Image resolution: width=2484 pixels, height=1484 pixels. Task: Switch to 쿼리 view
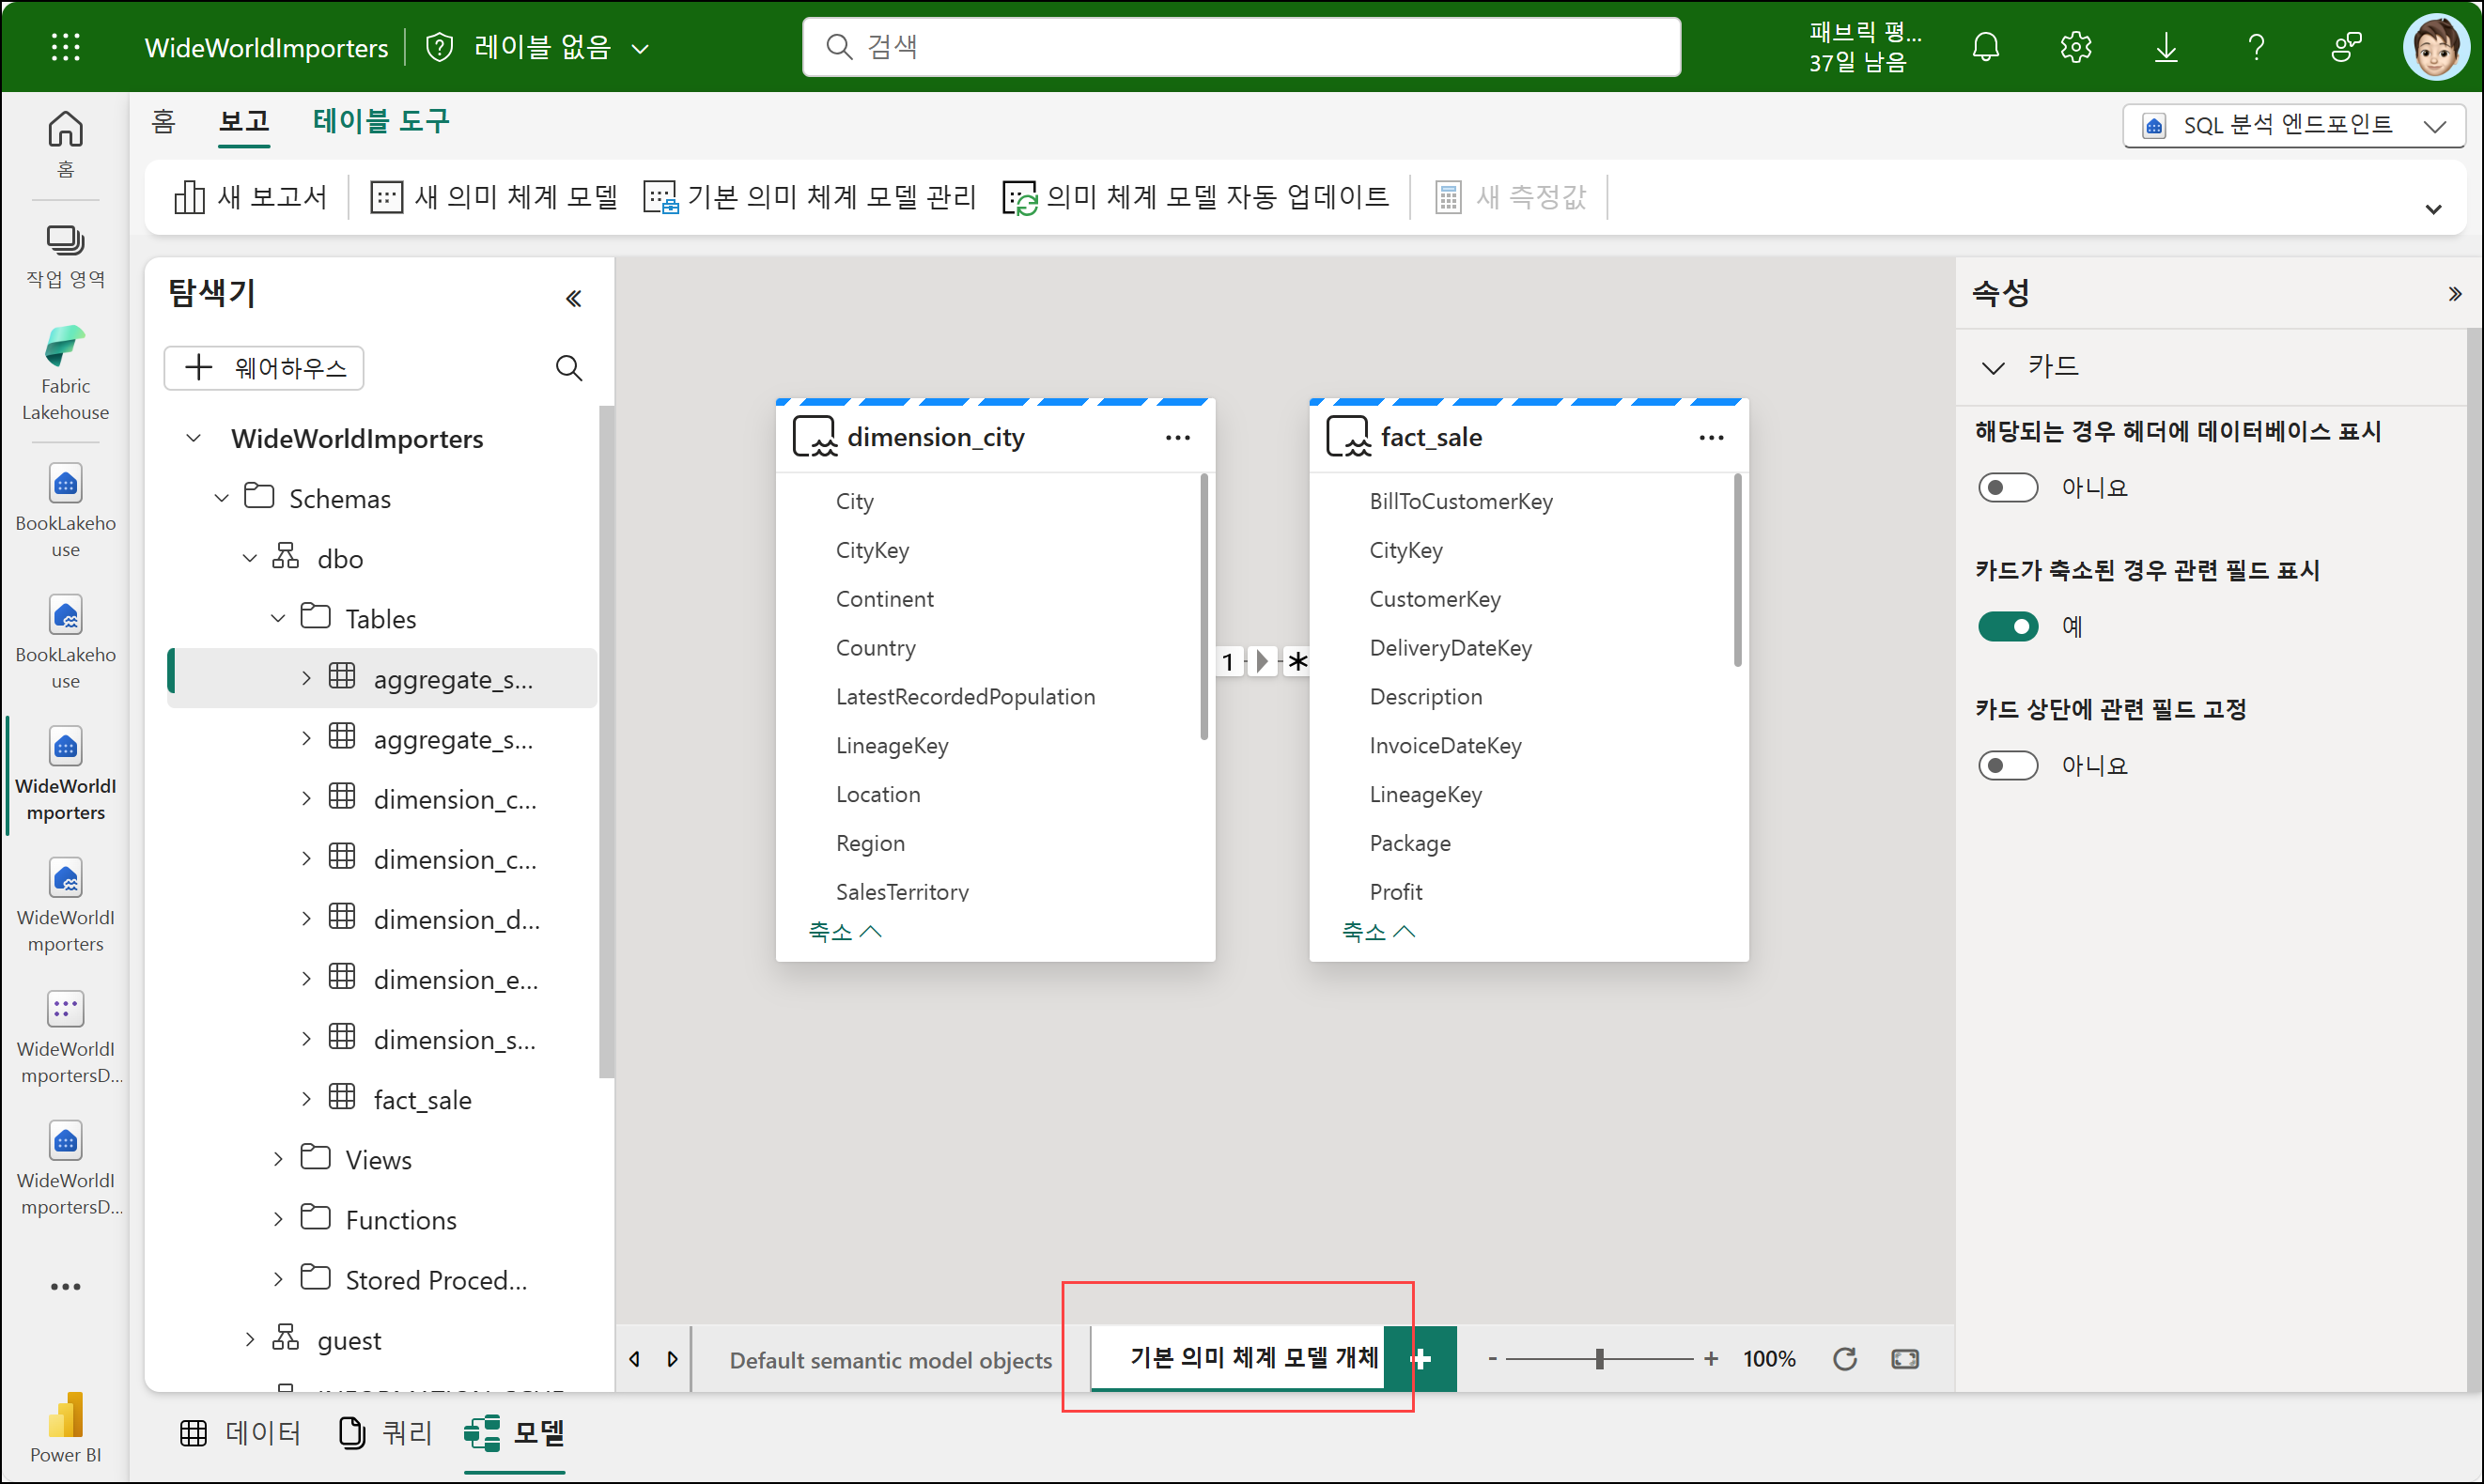385,1433
